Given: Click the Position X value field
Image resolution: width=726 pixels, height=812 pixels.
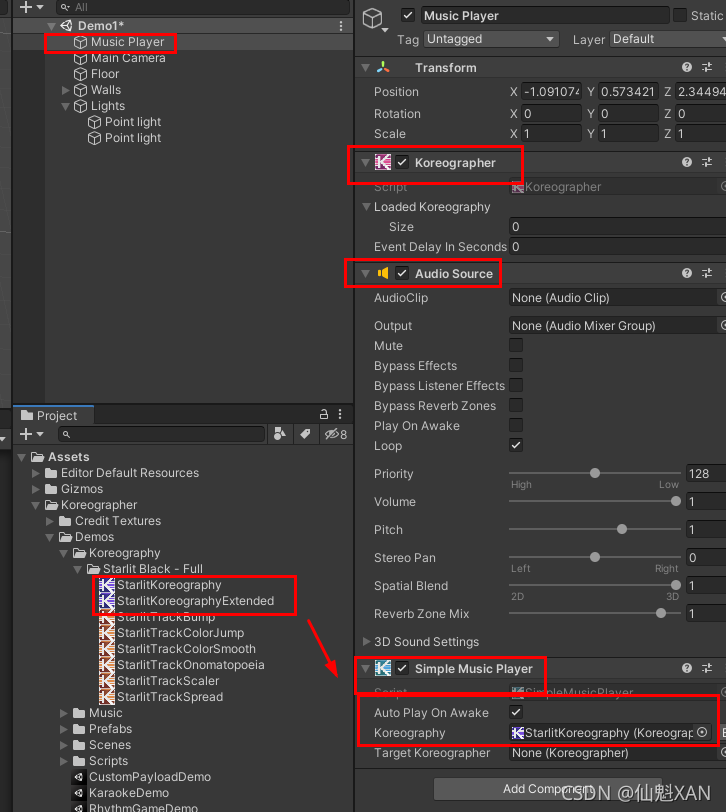Looking at the screenshot, I should [551, 92].
